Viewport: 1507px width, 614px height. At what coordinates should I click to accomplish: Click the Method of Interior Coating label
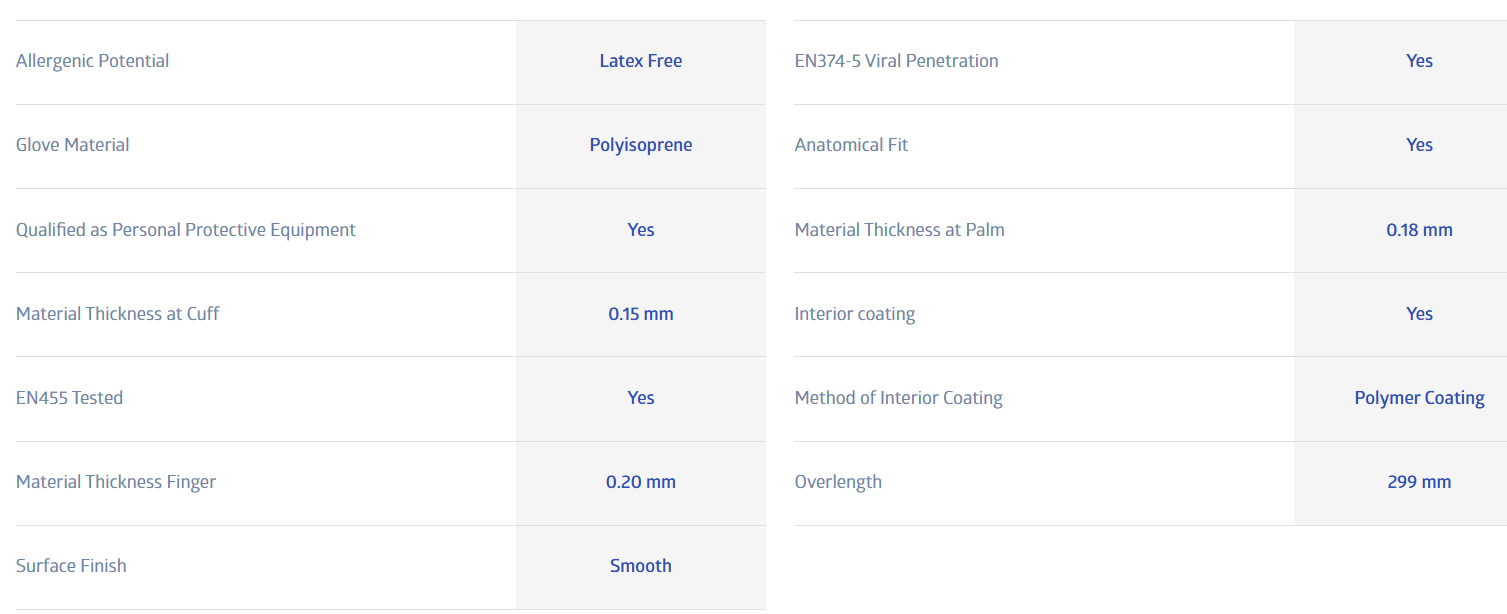point(898,398)
